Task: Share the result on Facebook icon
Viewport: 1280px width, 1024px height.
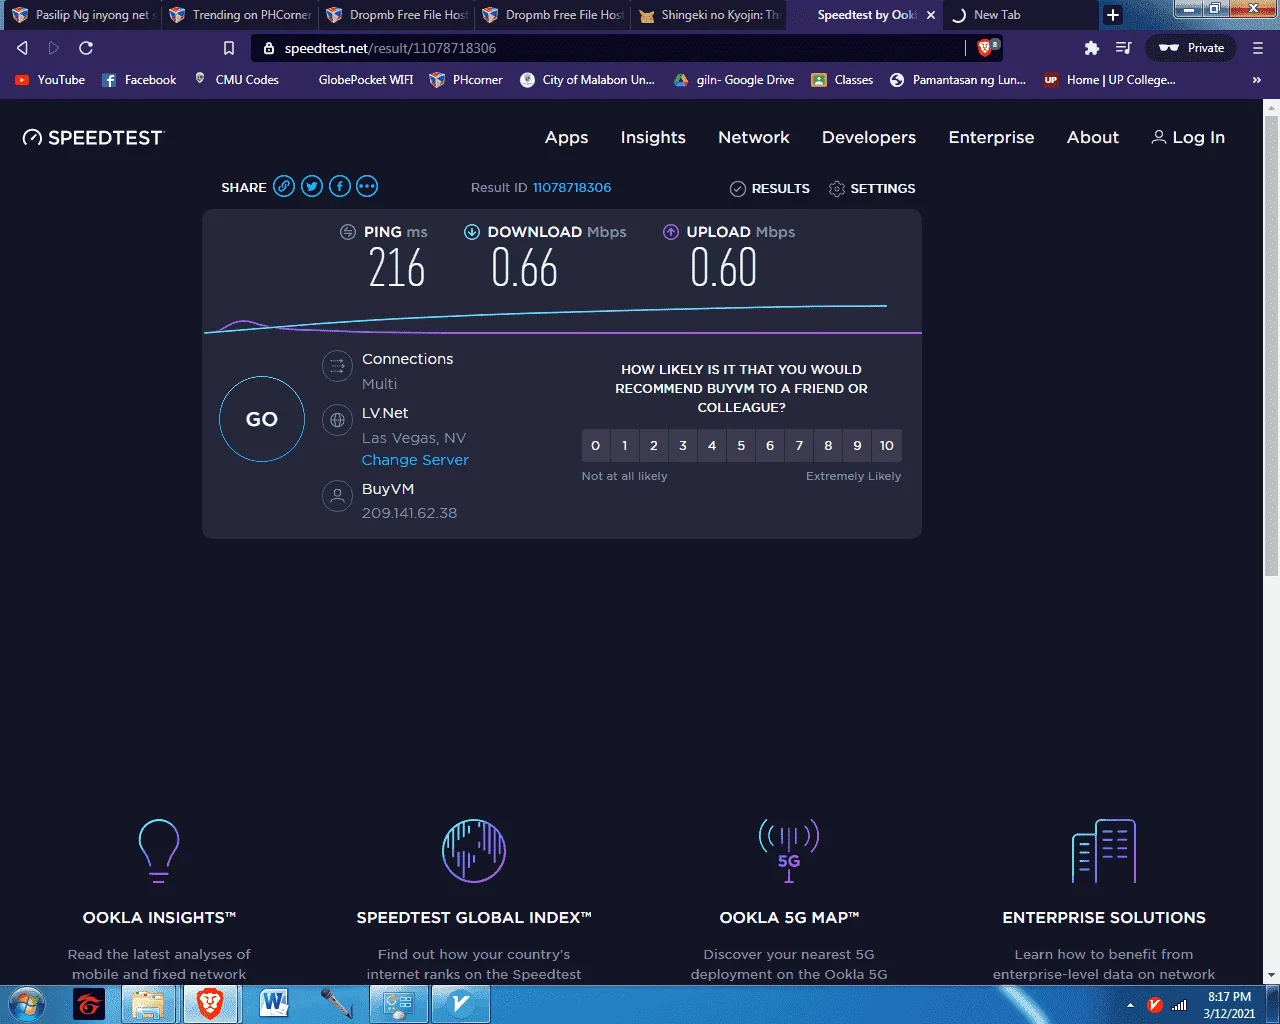Action: coord(340,186)
